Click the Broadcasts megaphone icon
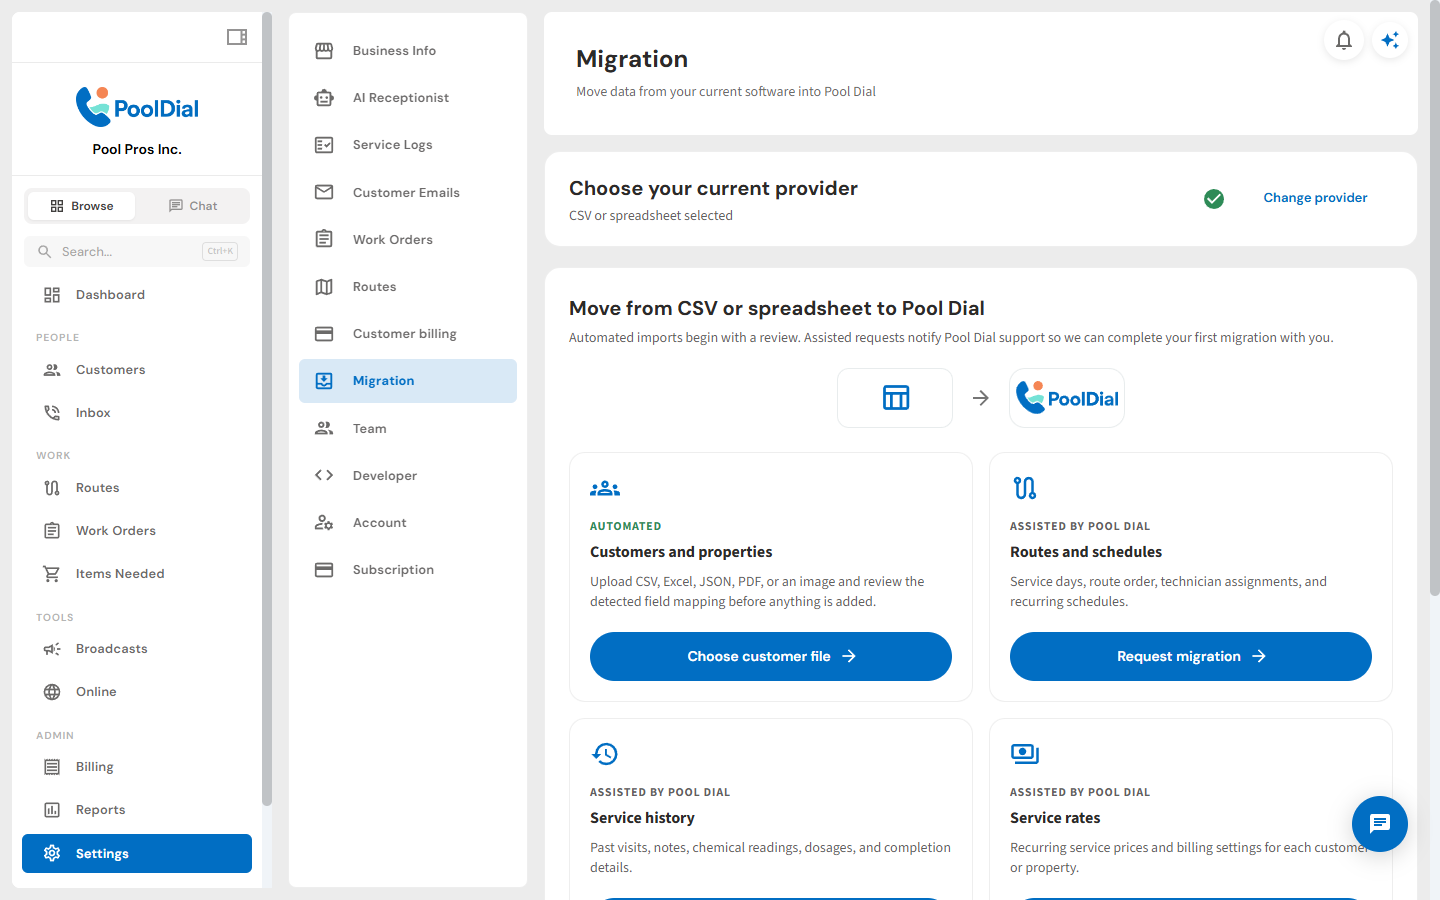Viewport: 1440px width, 900px height. [52, 649]
